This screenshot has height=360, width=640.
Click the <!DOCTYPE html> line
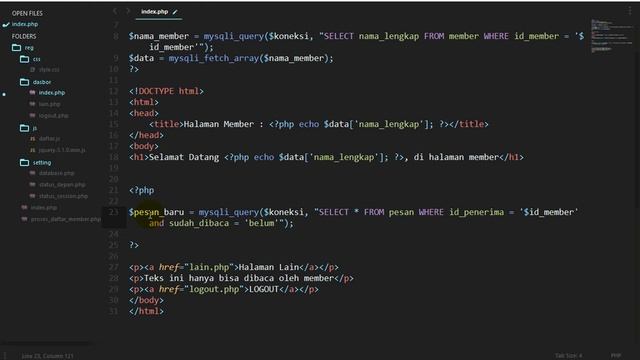[x=166, y=91]
